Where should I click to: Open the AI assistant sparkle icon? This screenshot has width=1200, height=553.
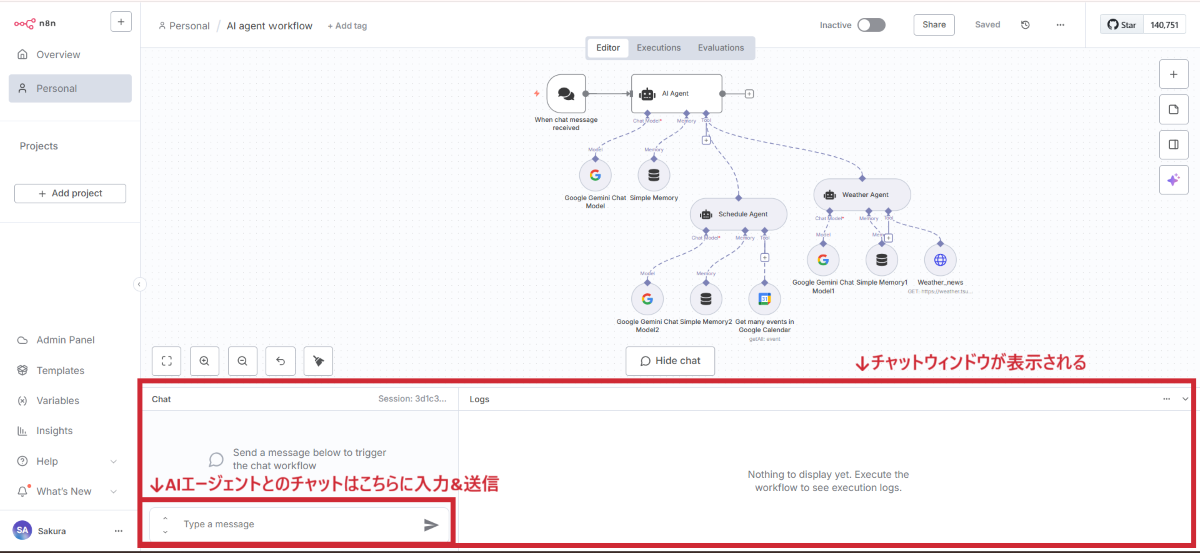coord(1173,179)
